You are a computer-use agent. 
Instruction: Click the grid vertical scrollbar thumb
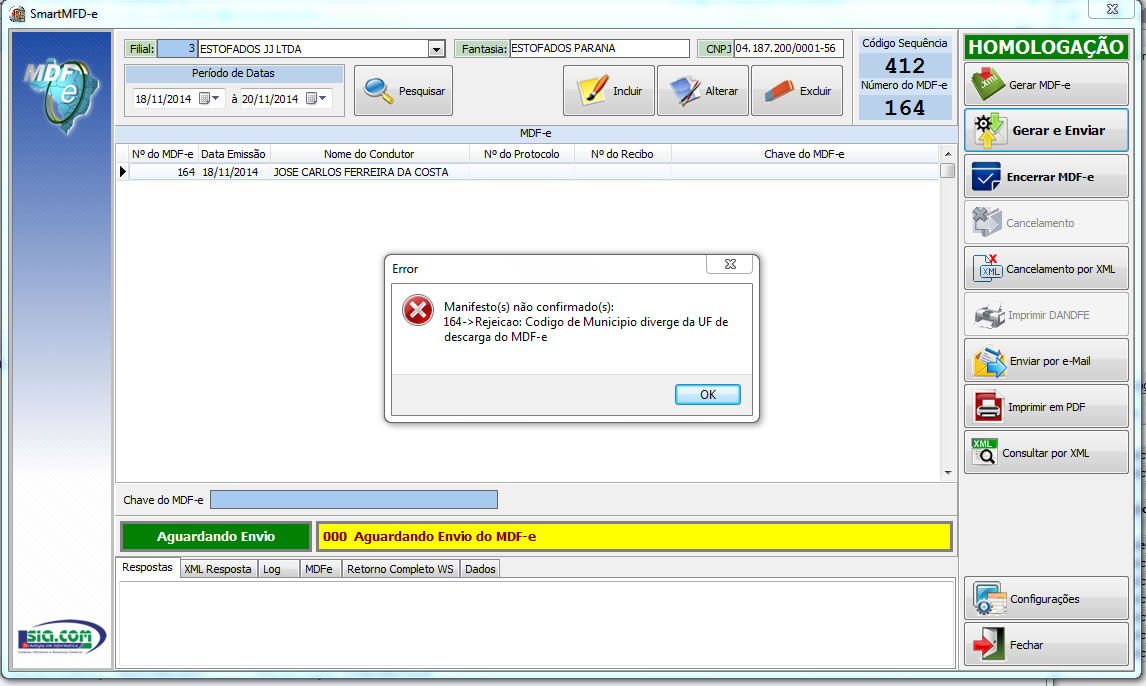pos(948,170)
